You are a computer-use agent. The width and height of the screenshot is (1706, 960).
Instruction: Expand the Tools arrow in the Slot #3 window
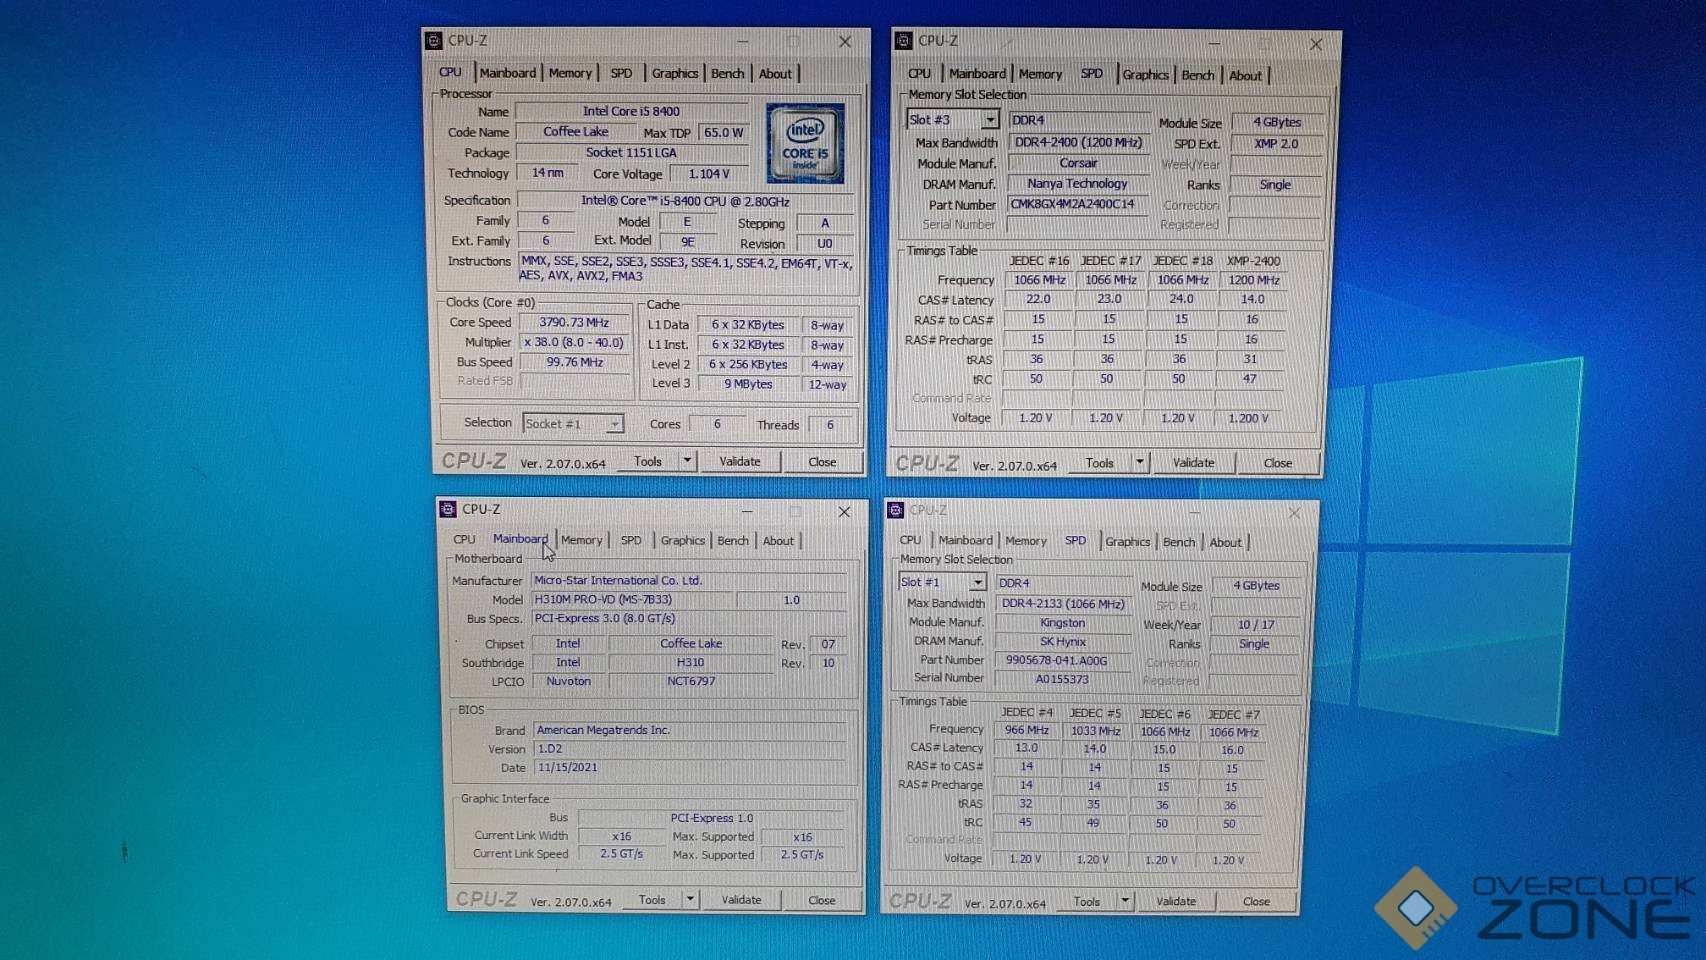pyautogui.click(x=1139, y=462)
